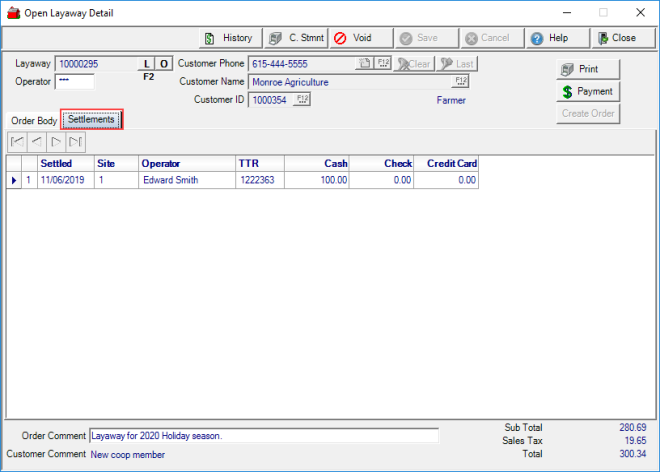Go to previous settlement record
This screenshot has width=660, height=472.
tap(36, 142)
